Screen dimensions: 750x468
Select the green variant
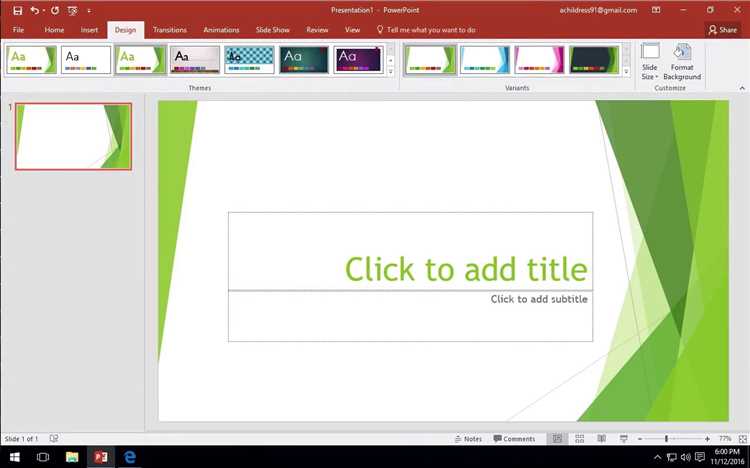pos(430,60)
